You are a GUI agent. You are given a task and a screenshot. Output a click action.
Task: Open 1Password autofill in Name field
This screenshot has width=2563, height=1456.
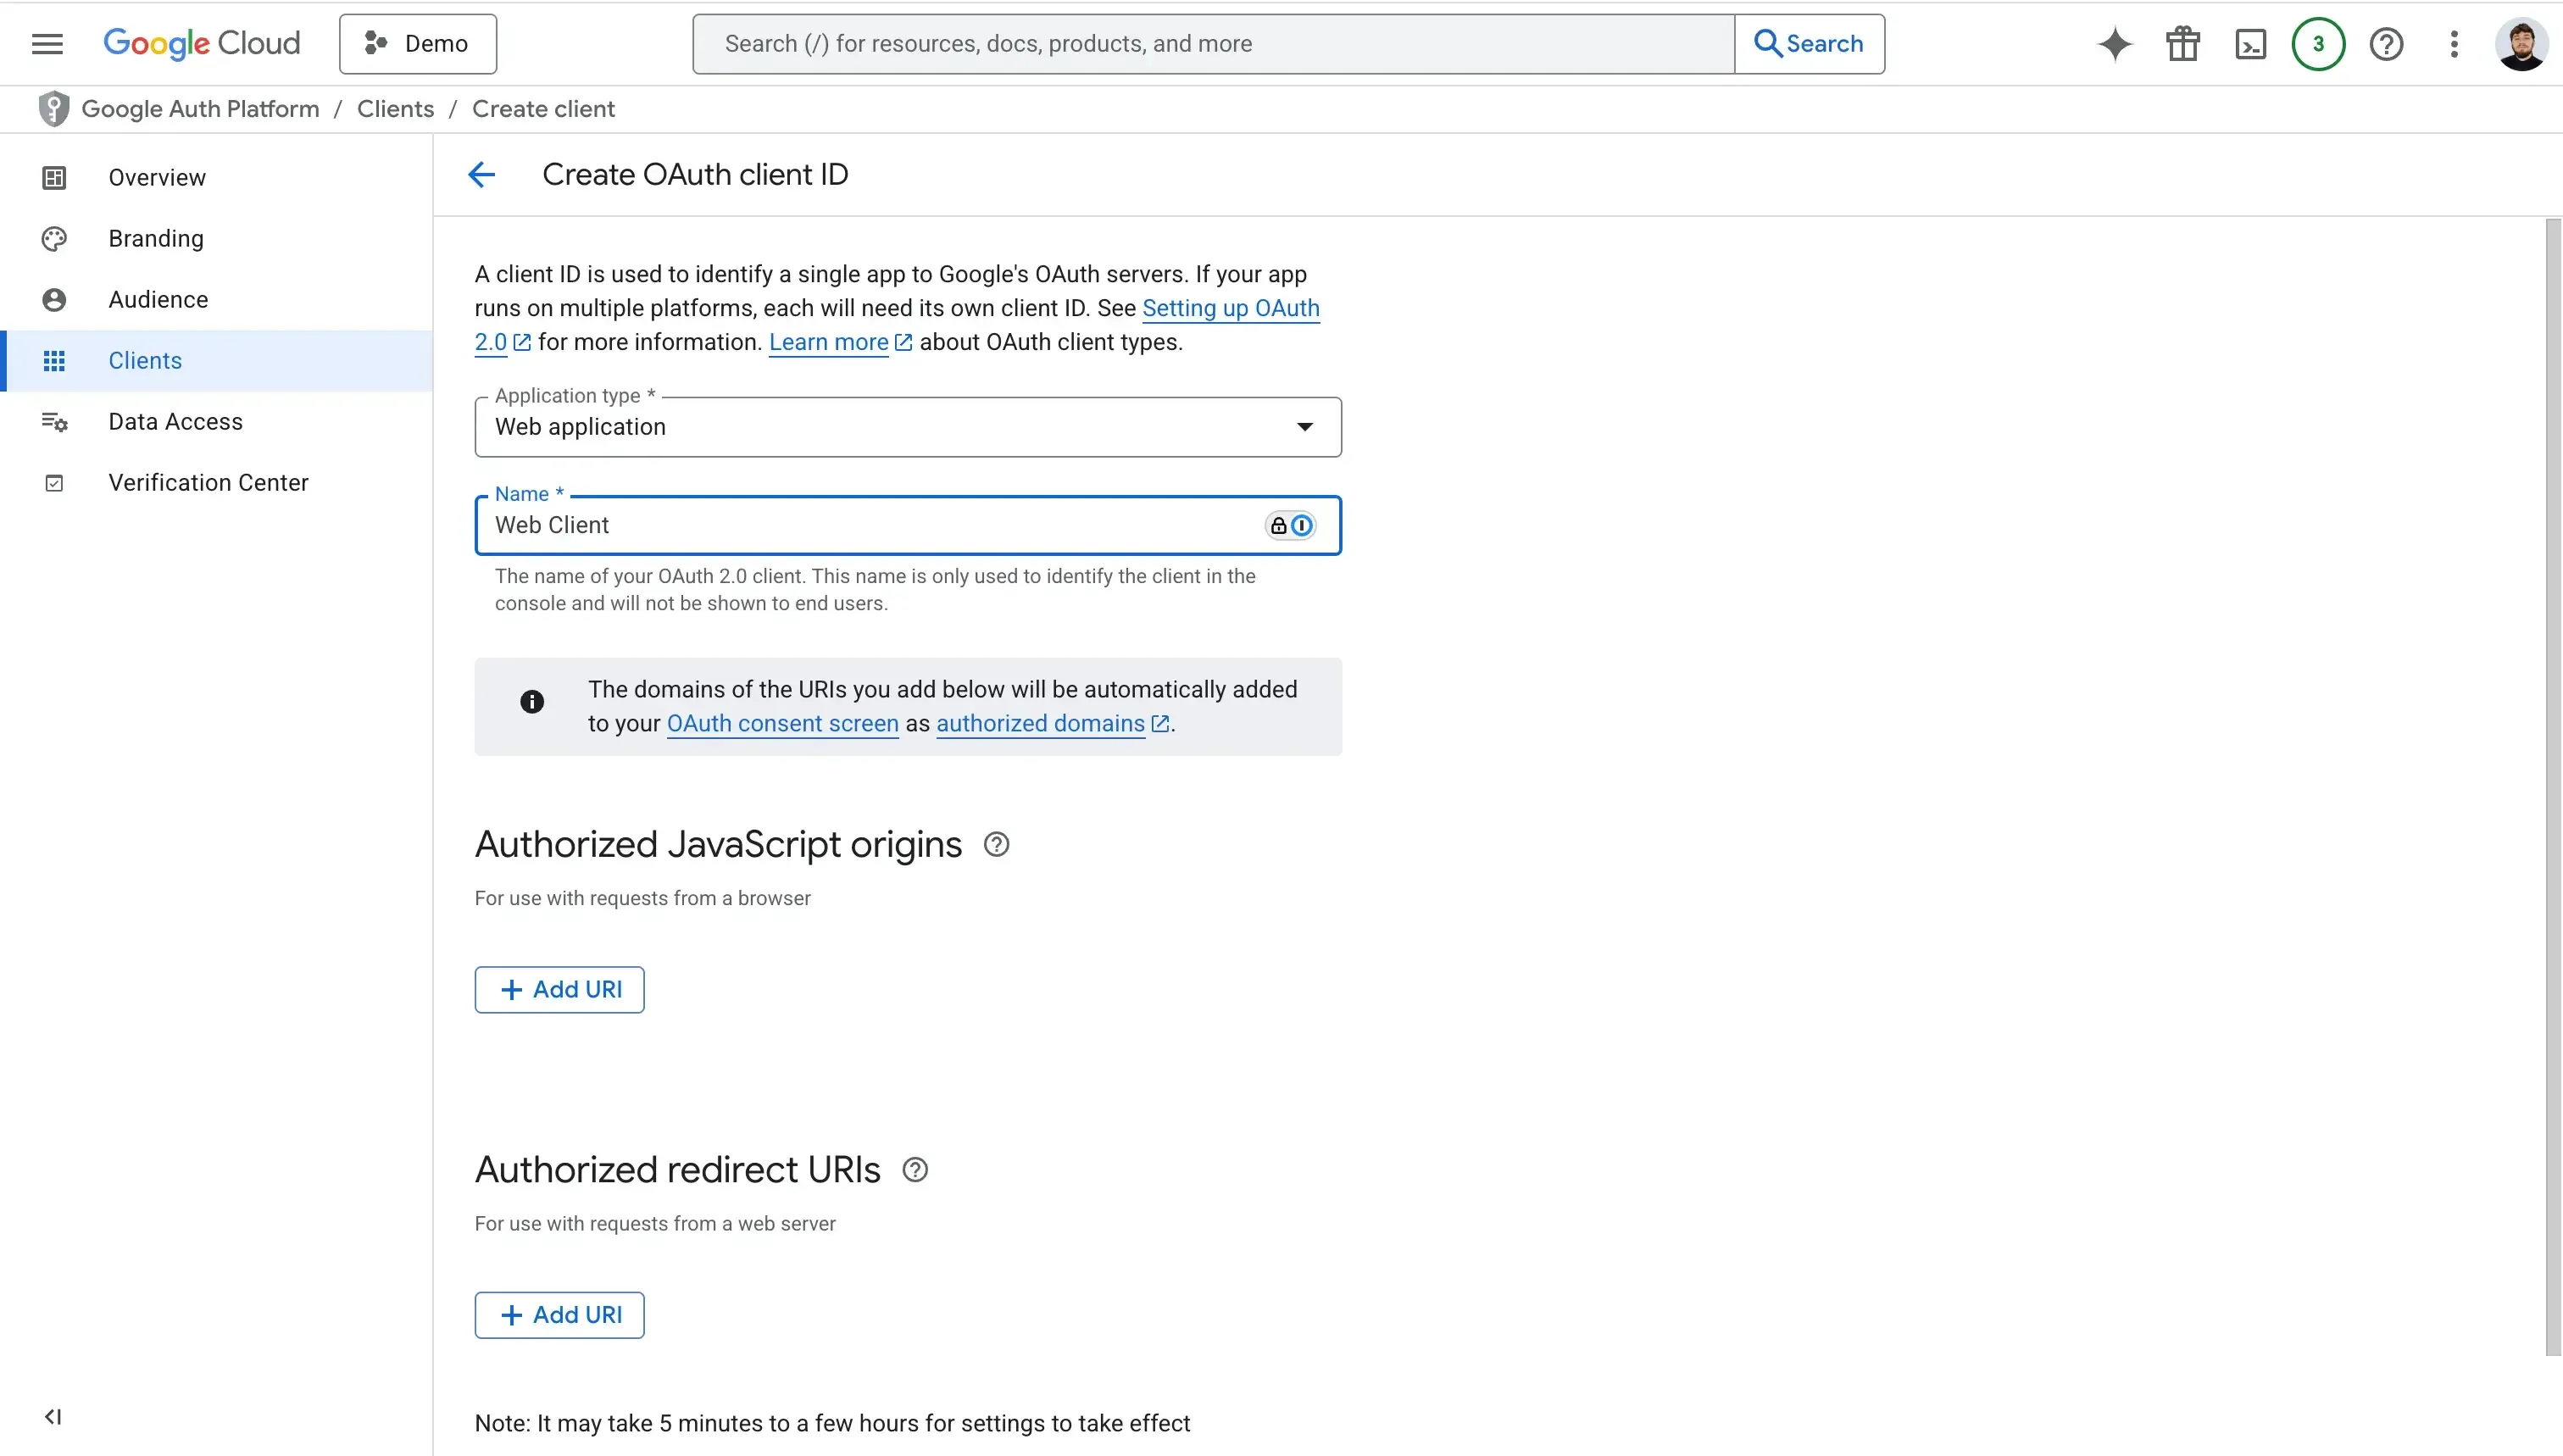(1302, 525)
